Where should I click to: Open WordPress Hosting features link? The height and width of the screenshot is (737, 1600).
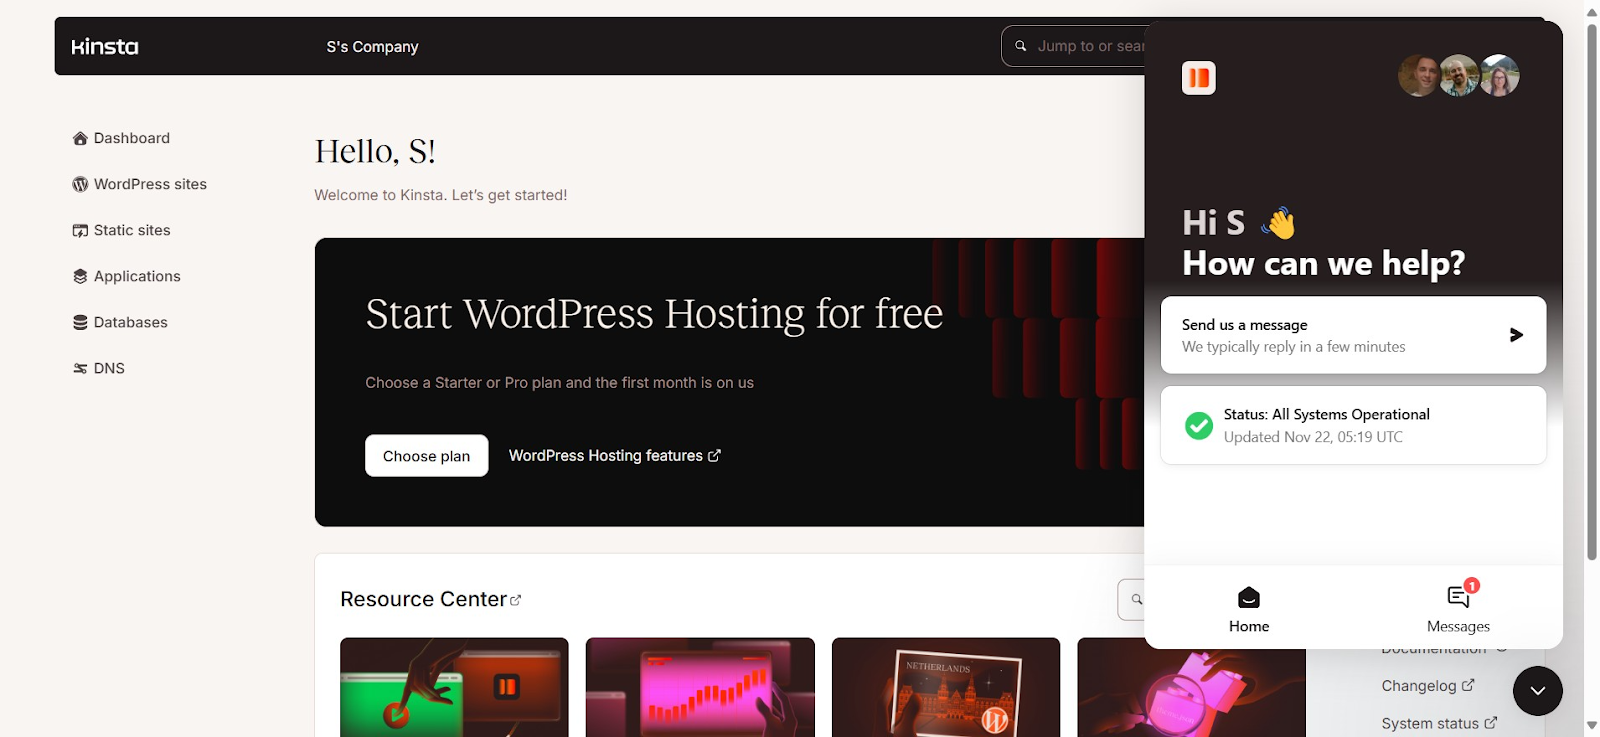click(614, 455)
